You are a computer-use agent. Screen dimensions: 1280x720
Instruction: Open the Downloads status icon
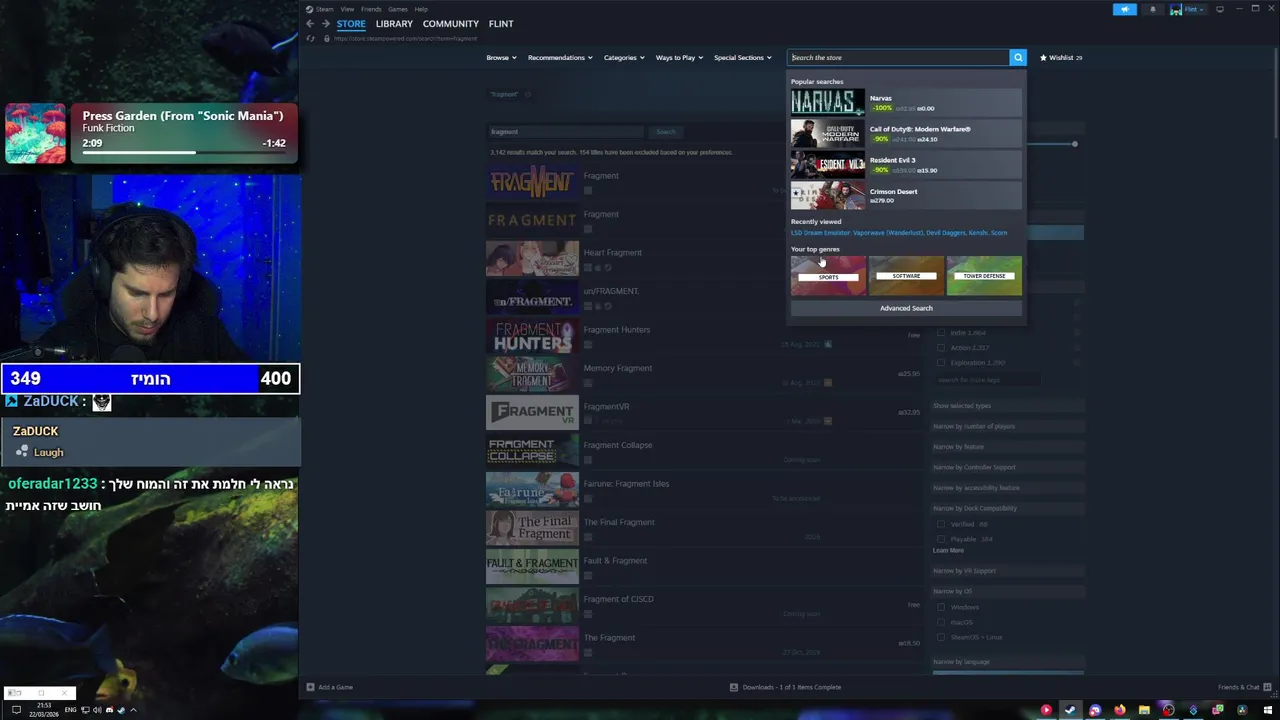[x=734, y=687]
